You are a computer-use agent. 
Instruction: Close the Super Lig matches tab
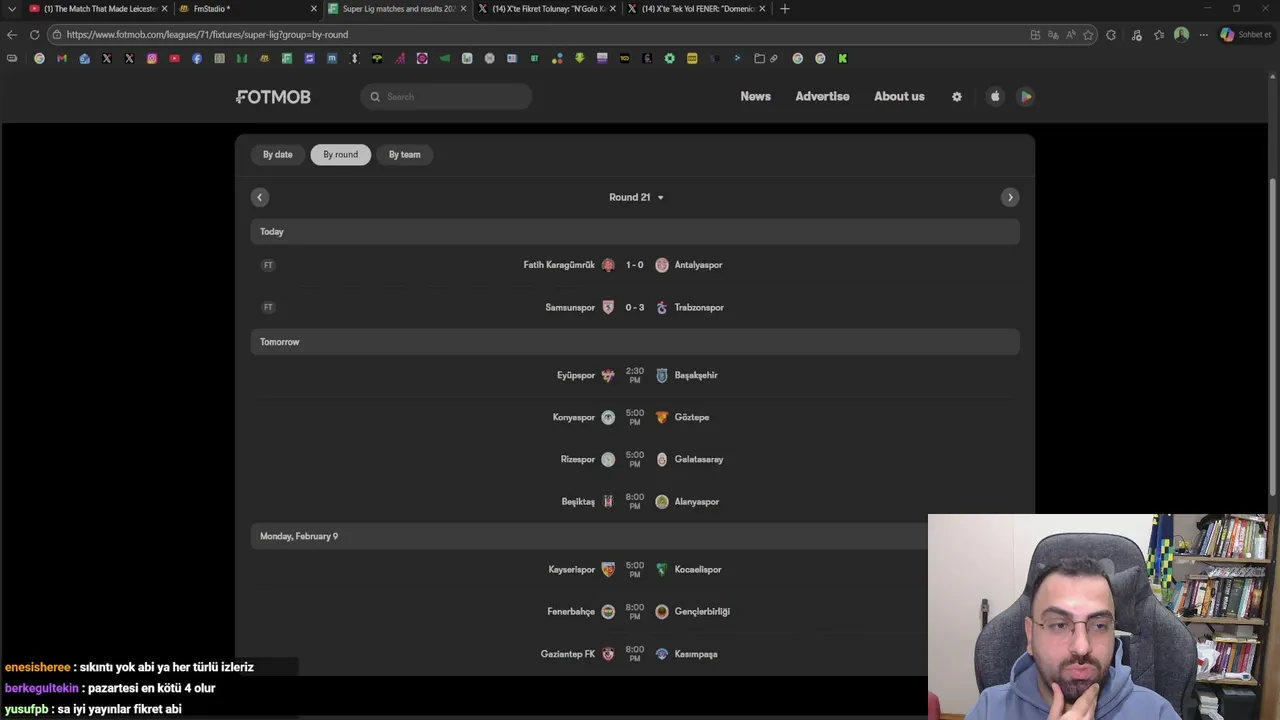point(463,9)
